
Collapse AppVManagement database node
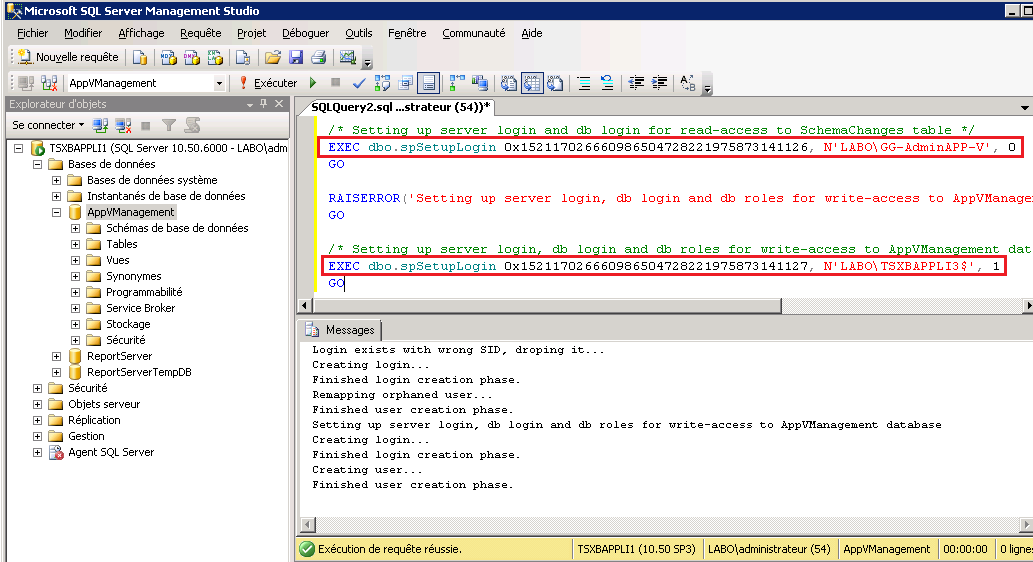(57, 212)
